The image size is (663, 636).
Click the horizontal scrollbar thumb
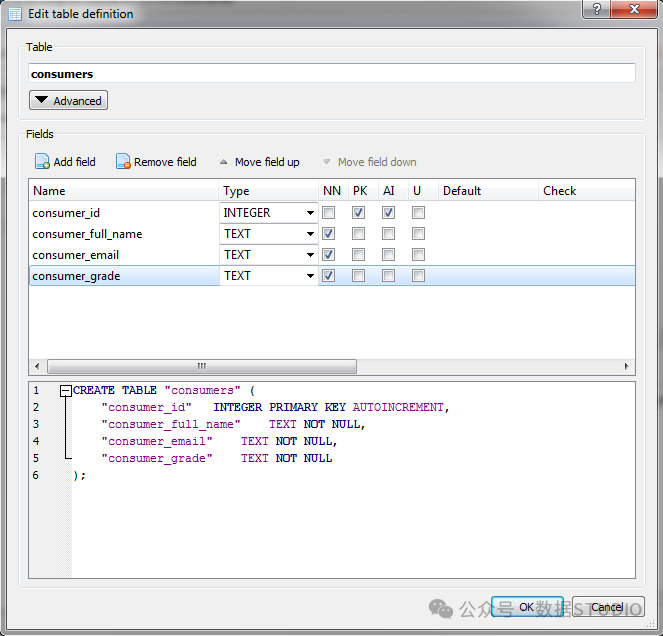(202, 366)
